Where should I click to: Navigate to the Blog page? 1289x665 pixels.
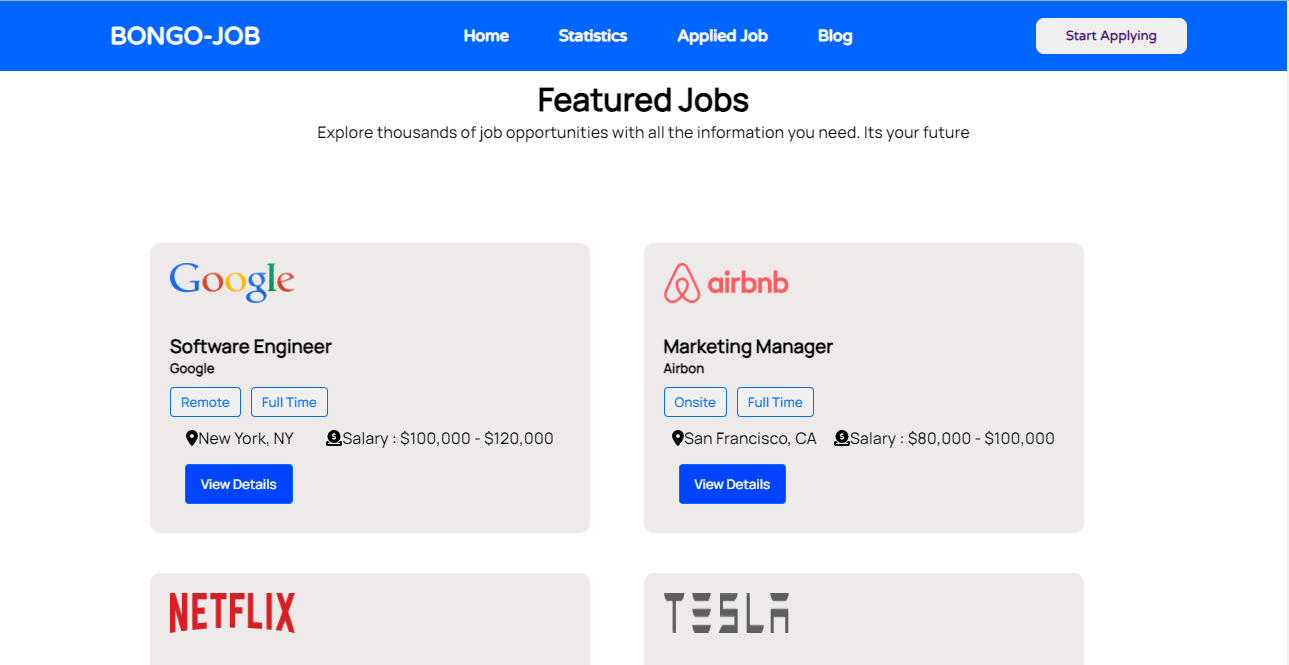pyautogui.click(x=835, y=36)
